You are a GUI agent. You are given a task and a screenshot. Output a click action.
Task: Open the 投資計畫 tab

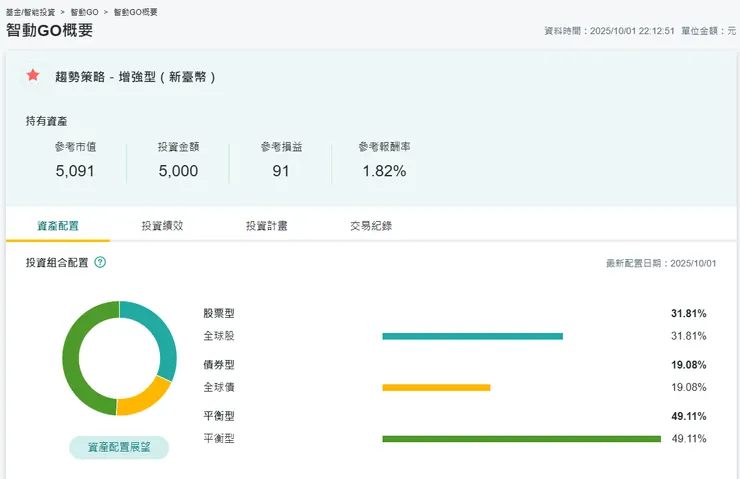click(x=267, y=226)
